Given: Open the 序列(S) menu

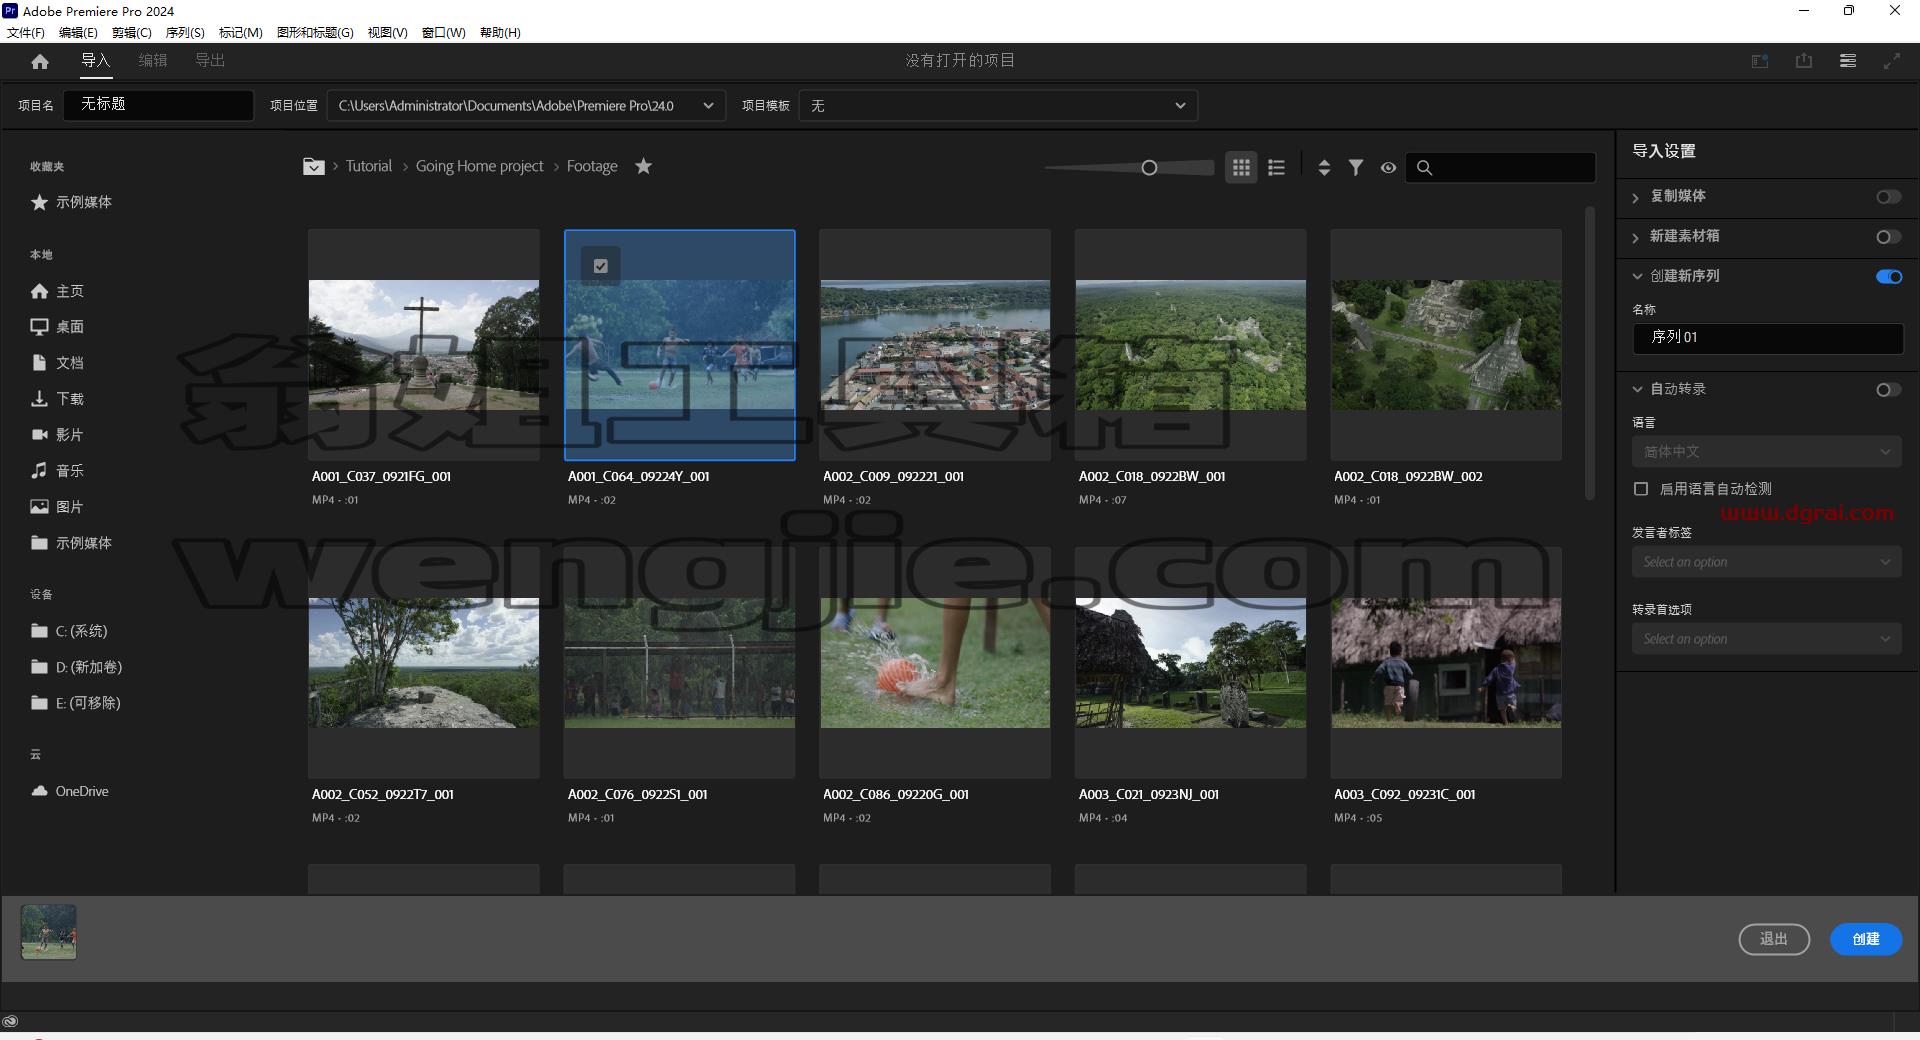Looking at the screenshot, I should tap(185, 33).
